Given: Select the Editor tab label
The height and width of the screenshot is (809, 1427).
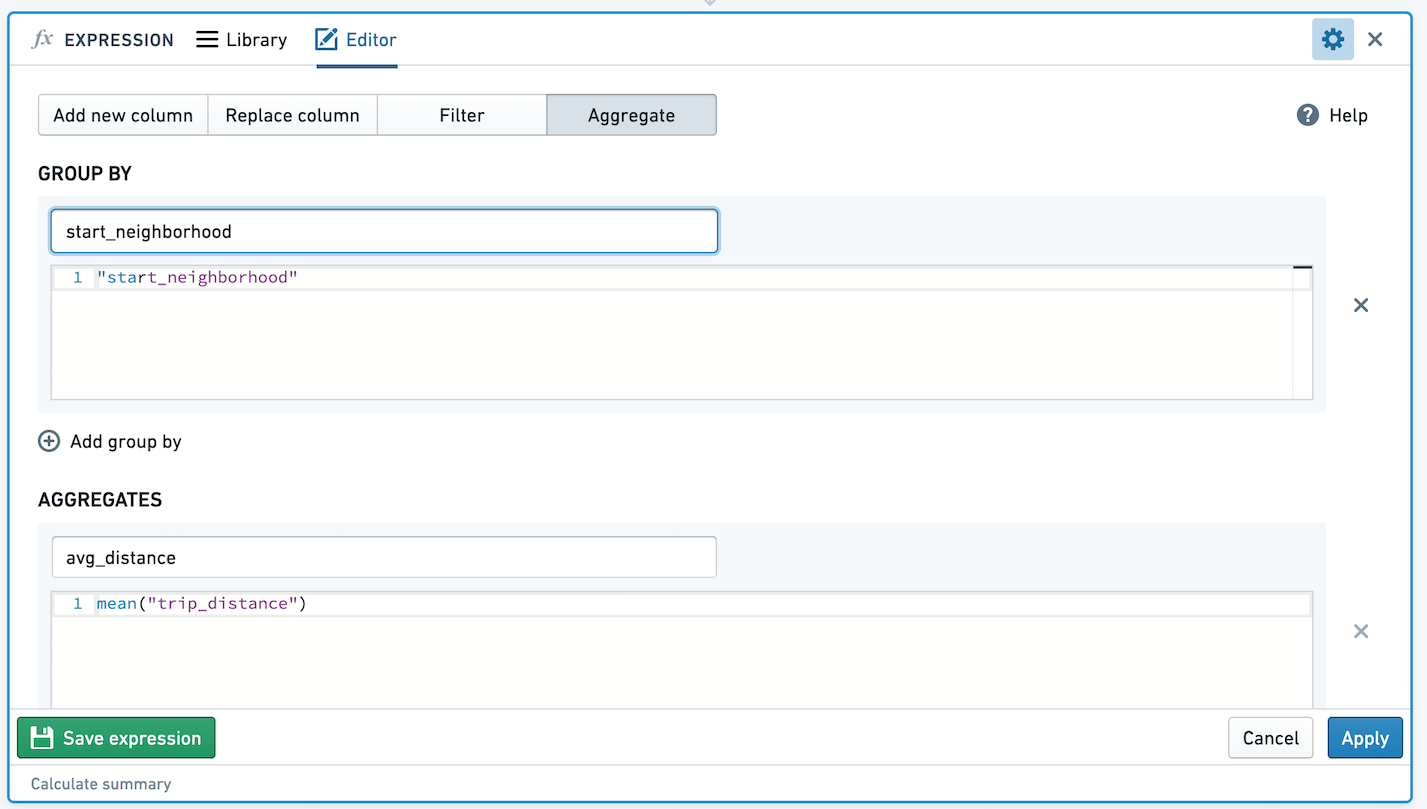Looking at the screenshot, I should [x=371, y=40].
